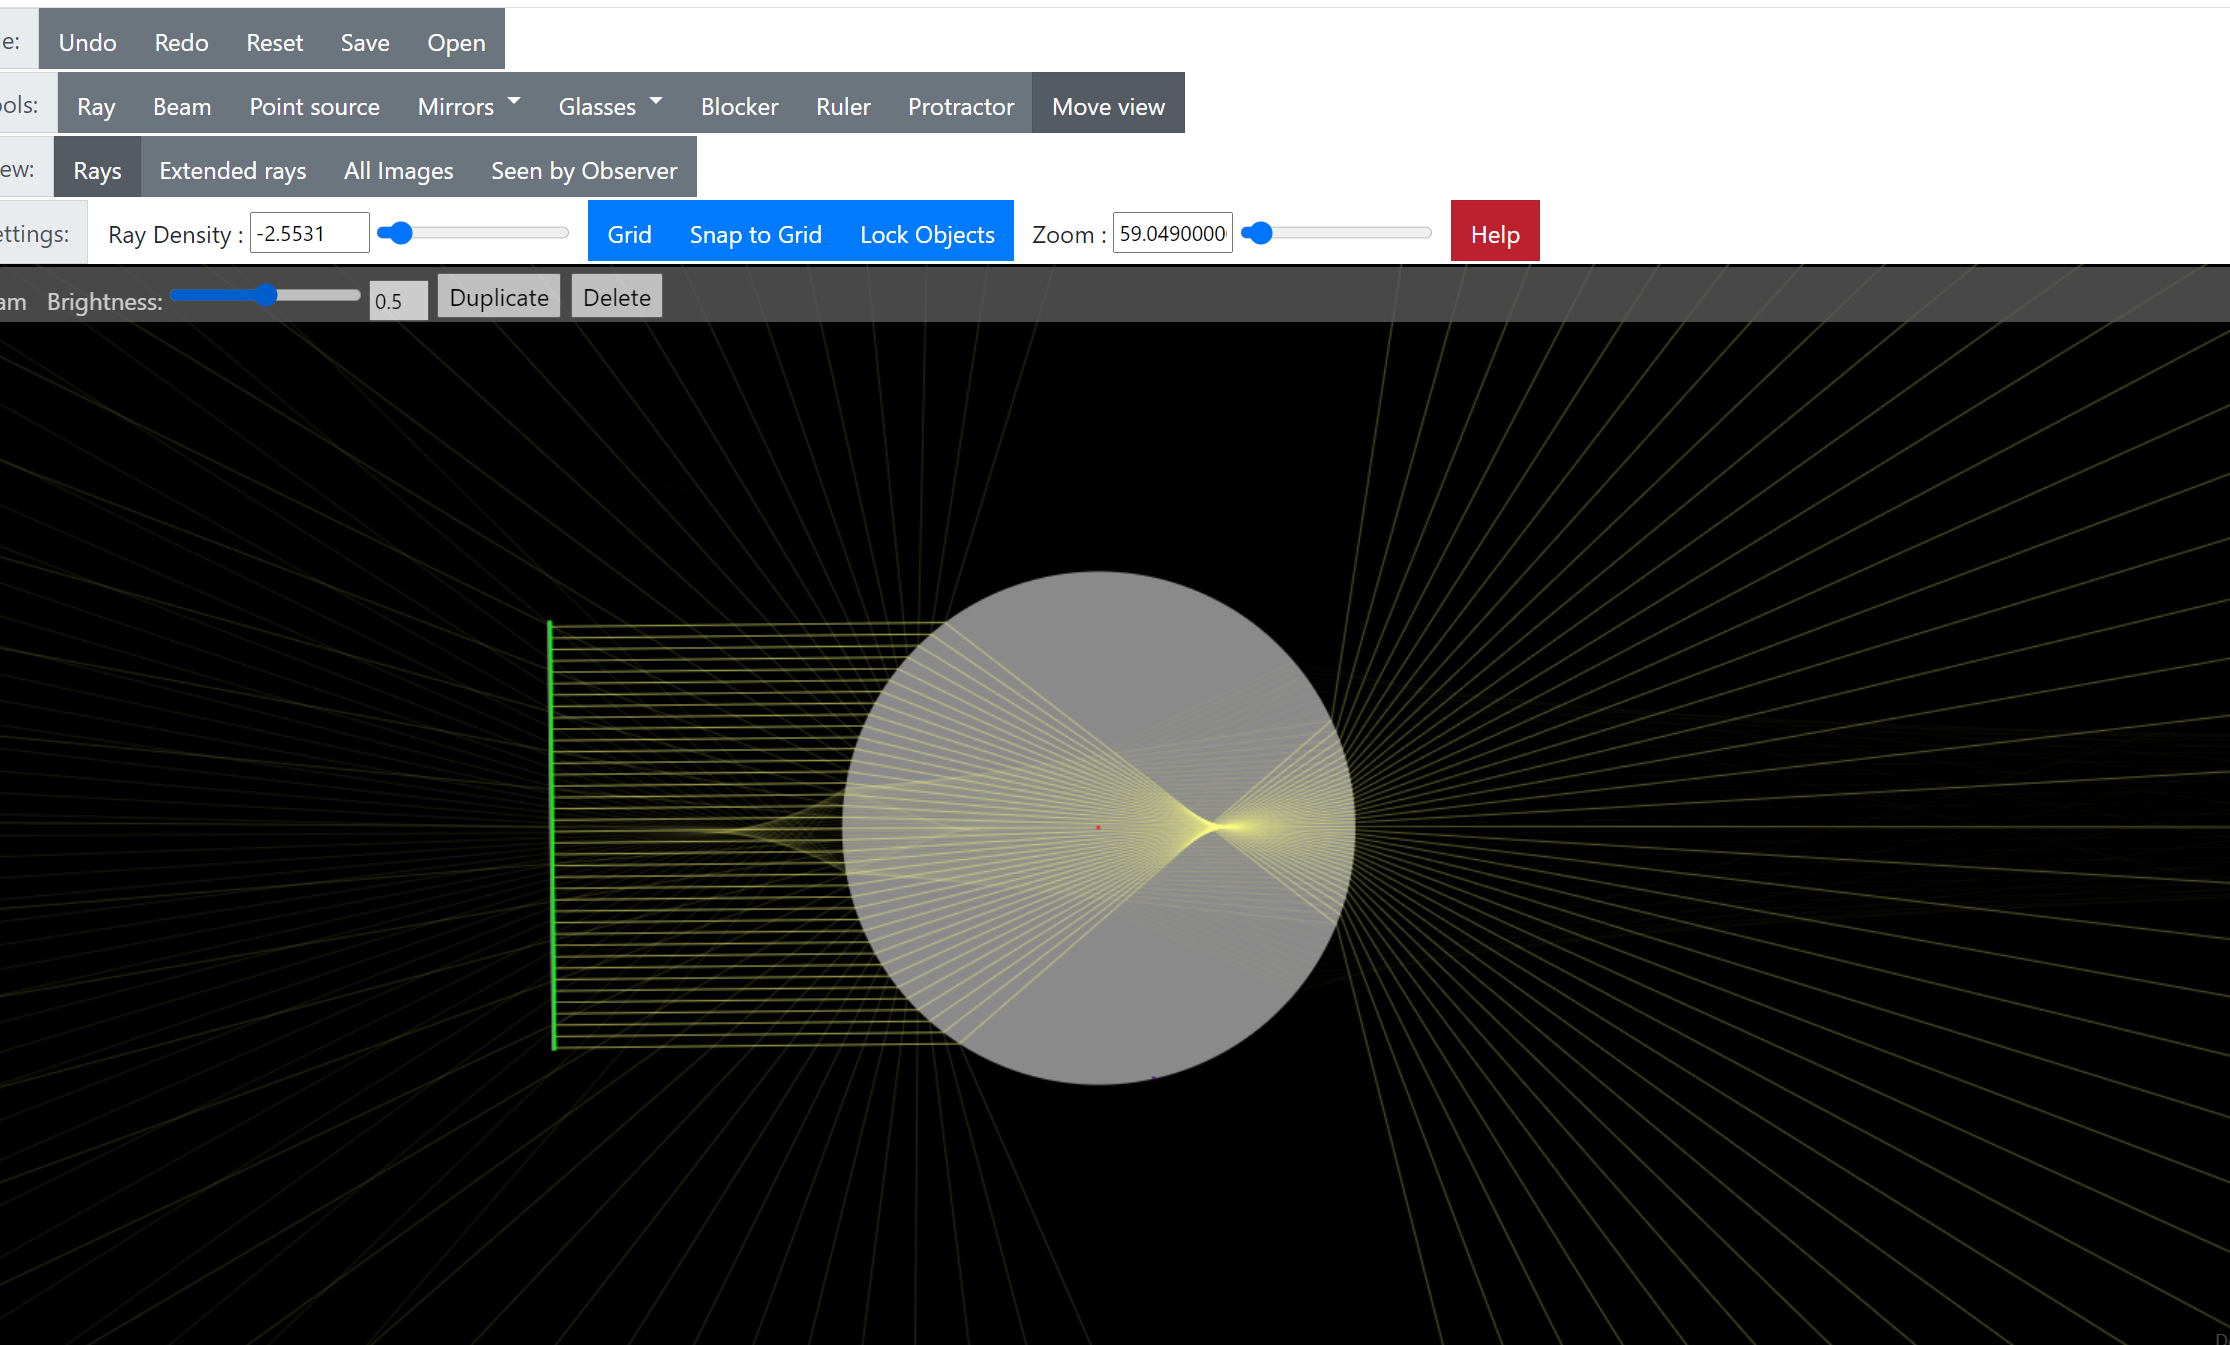2230x1345 pixels.
Task: Duplicate the selected beam
Action: (498, 296)
